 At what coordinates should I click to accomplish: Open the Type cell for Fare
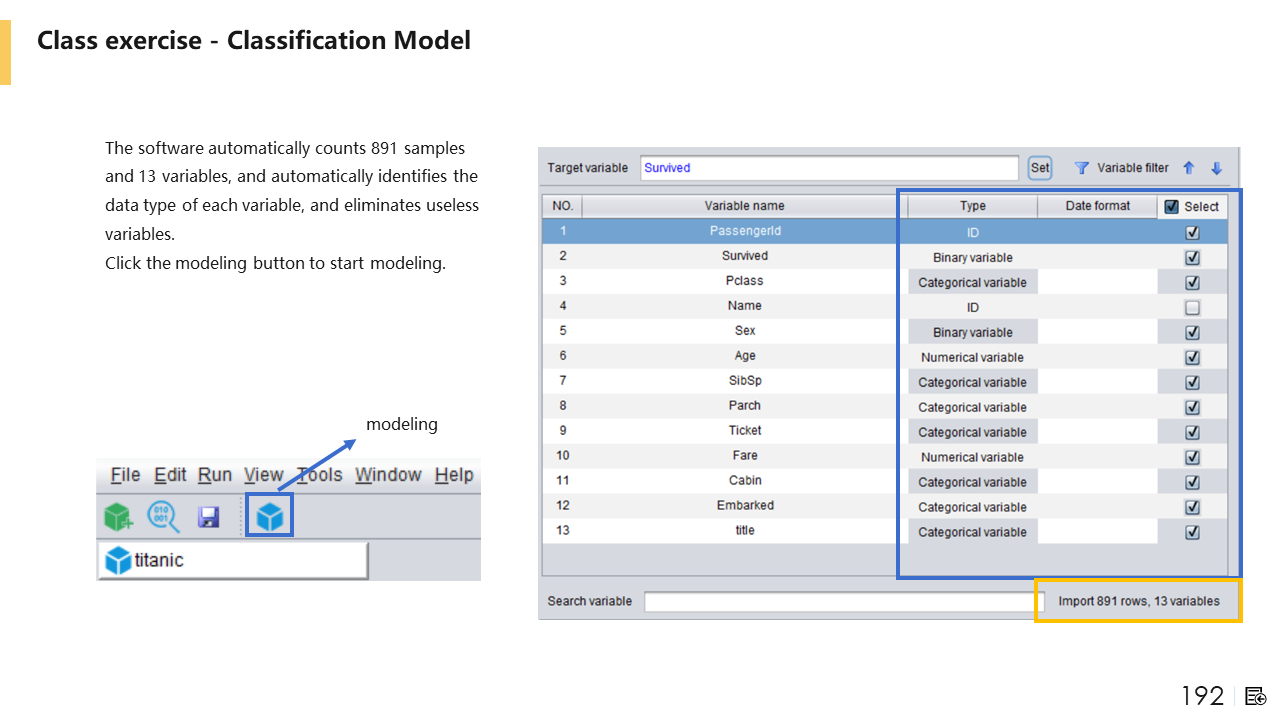coord(972,457)
